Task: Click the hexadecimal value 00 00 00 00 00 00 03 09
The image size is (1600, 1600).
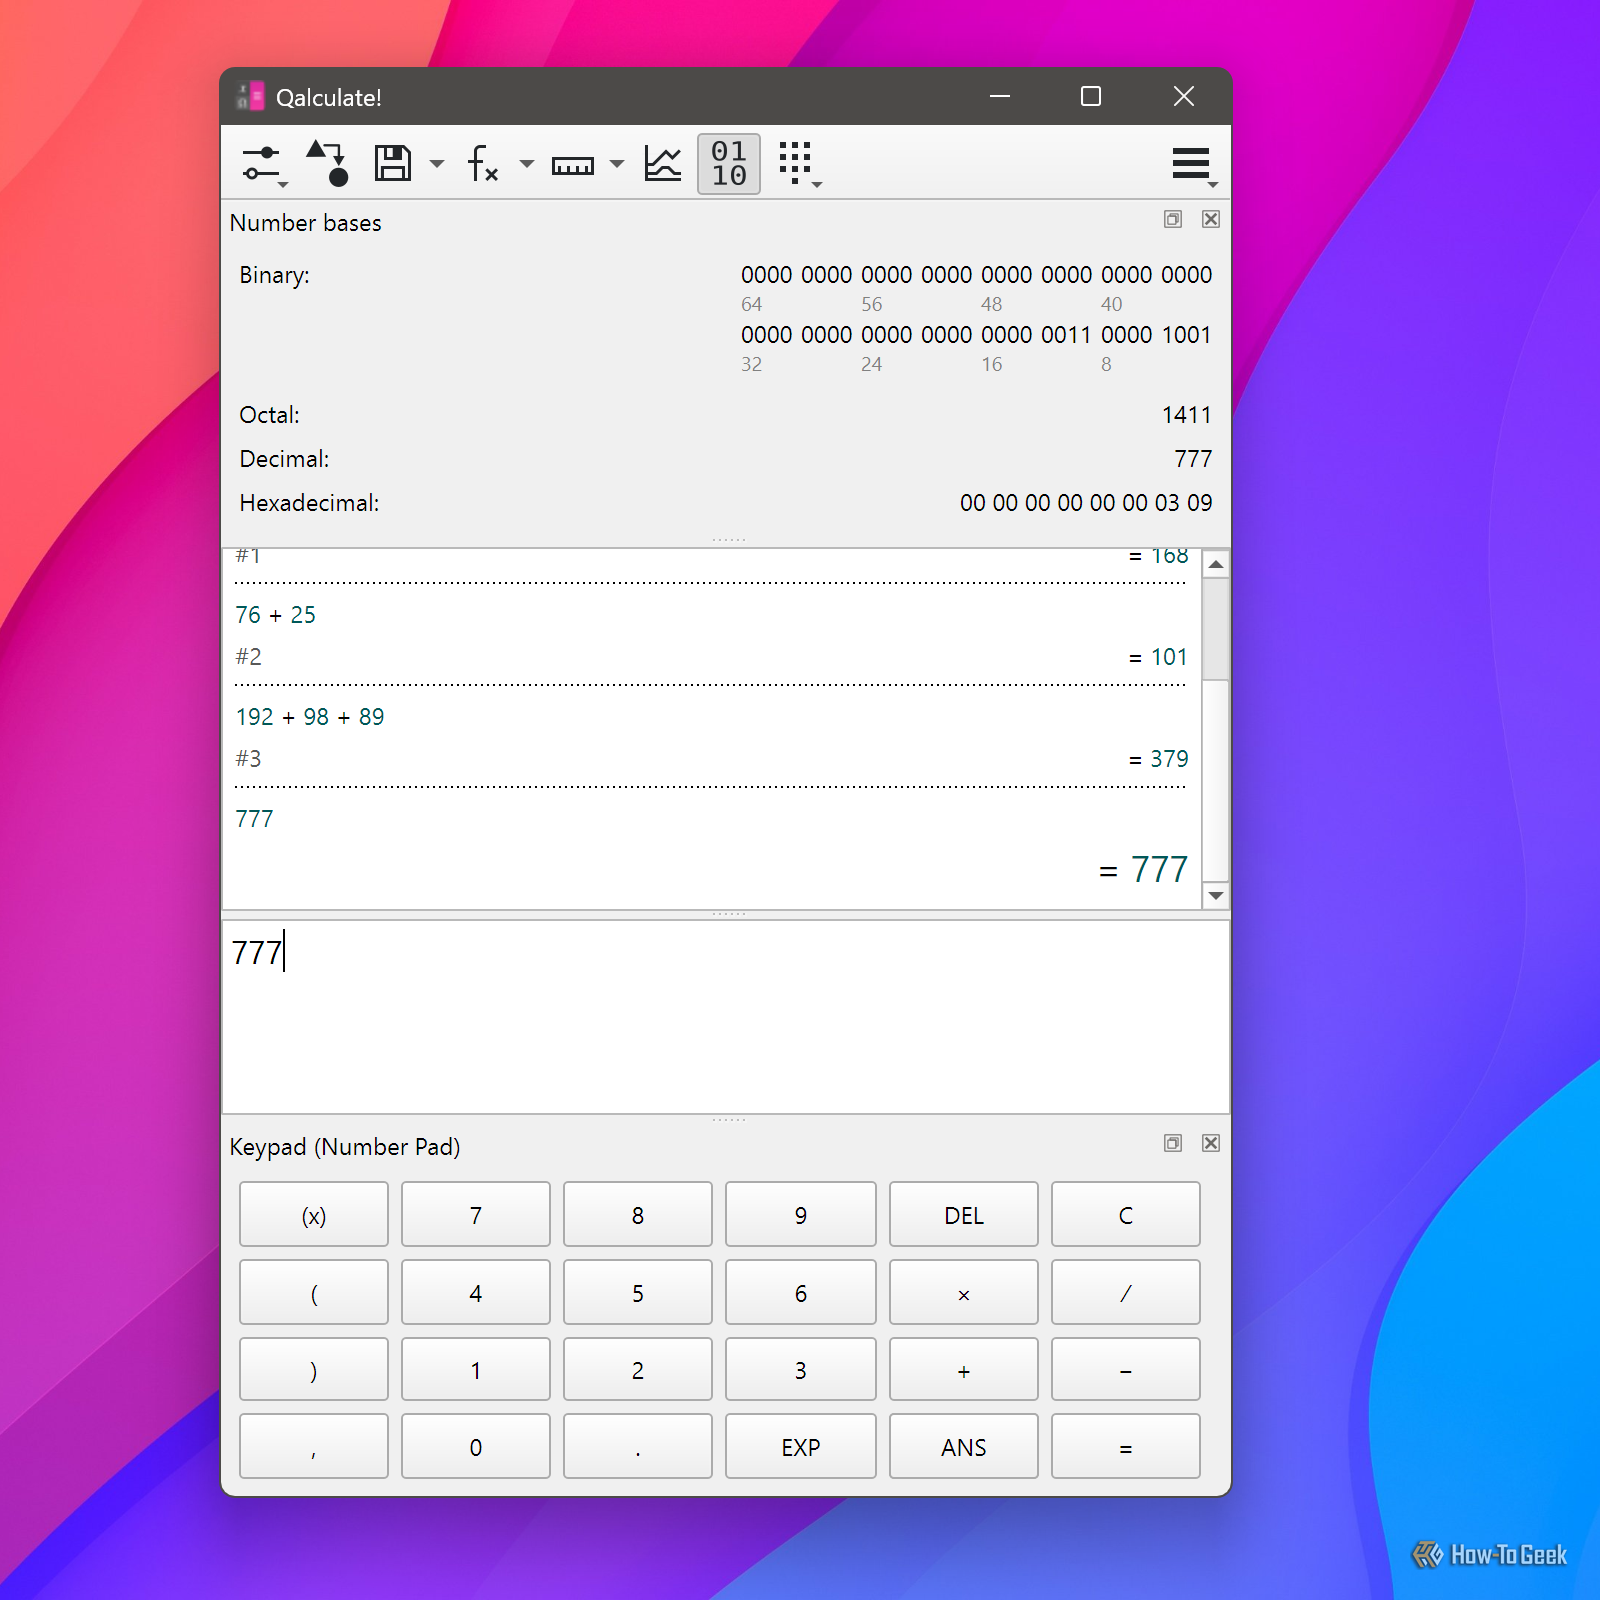Action: point(1086,503)
